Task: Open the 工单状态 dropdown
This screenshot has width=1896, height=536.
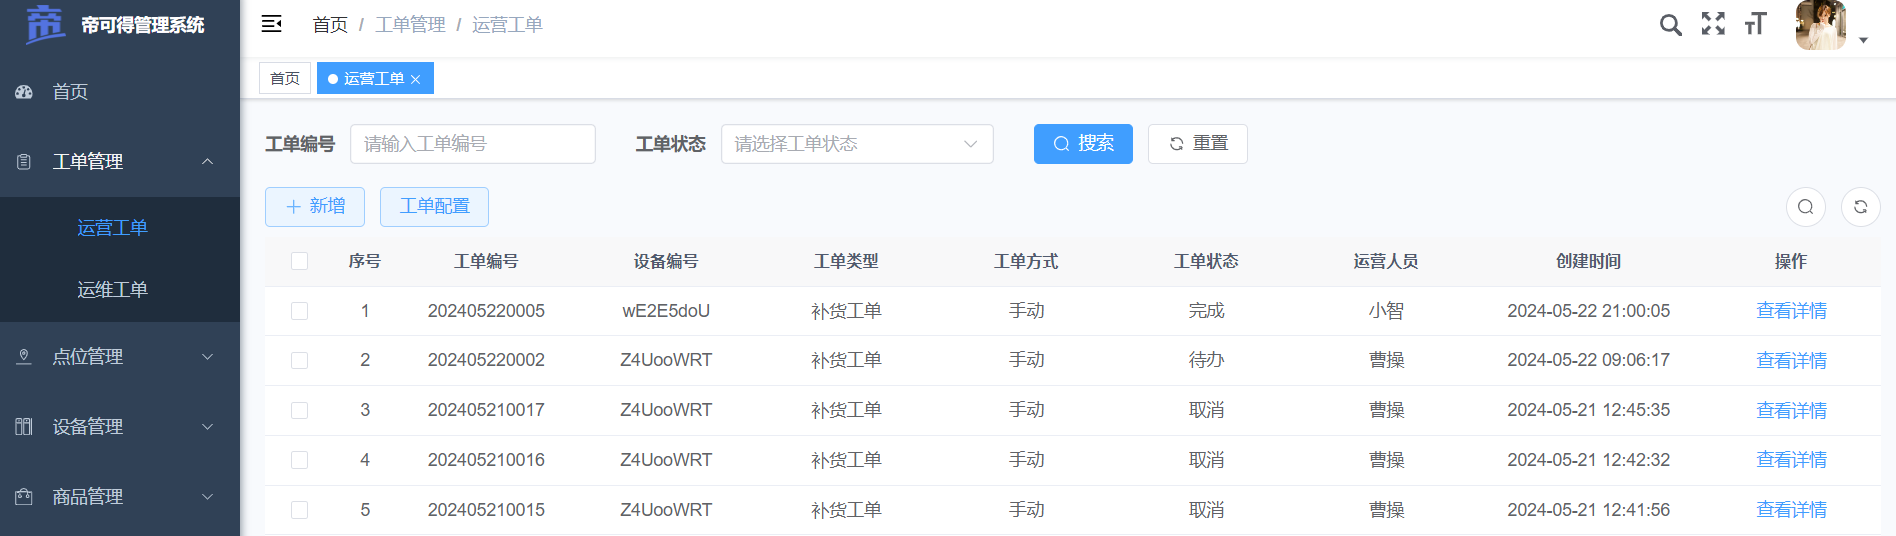Action: point(856,144)
